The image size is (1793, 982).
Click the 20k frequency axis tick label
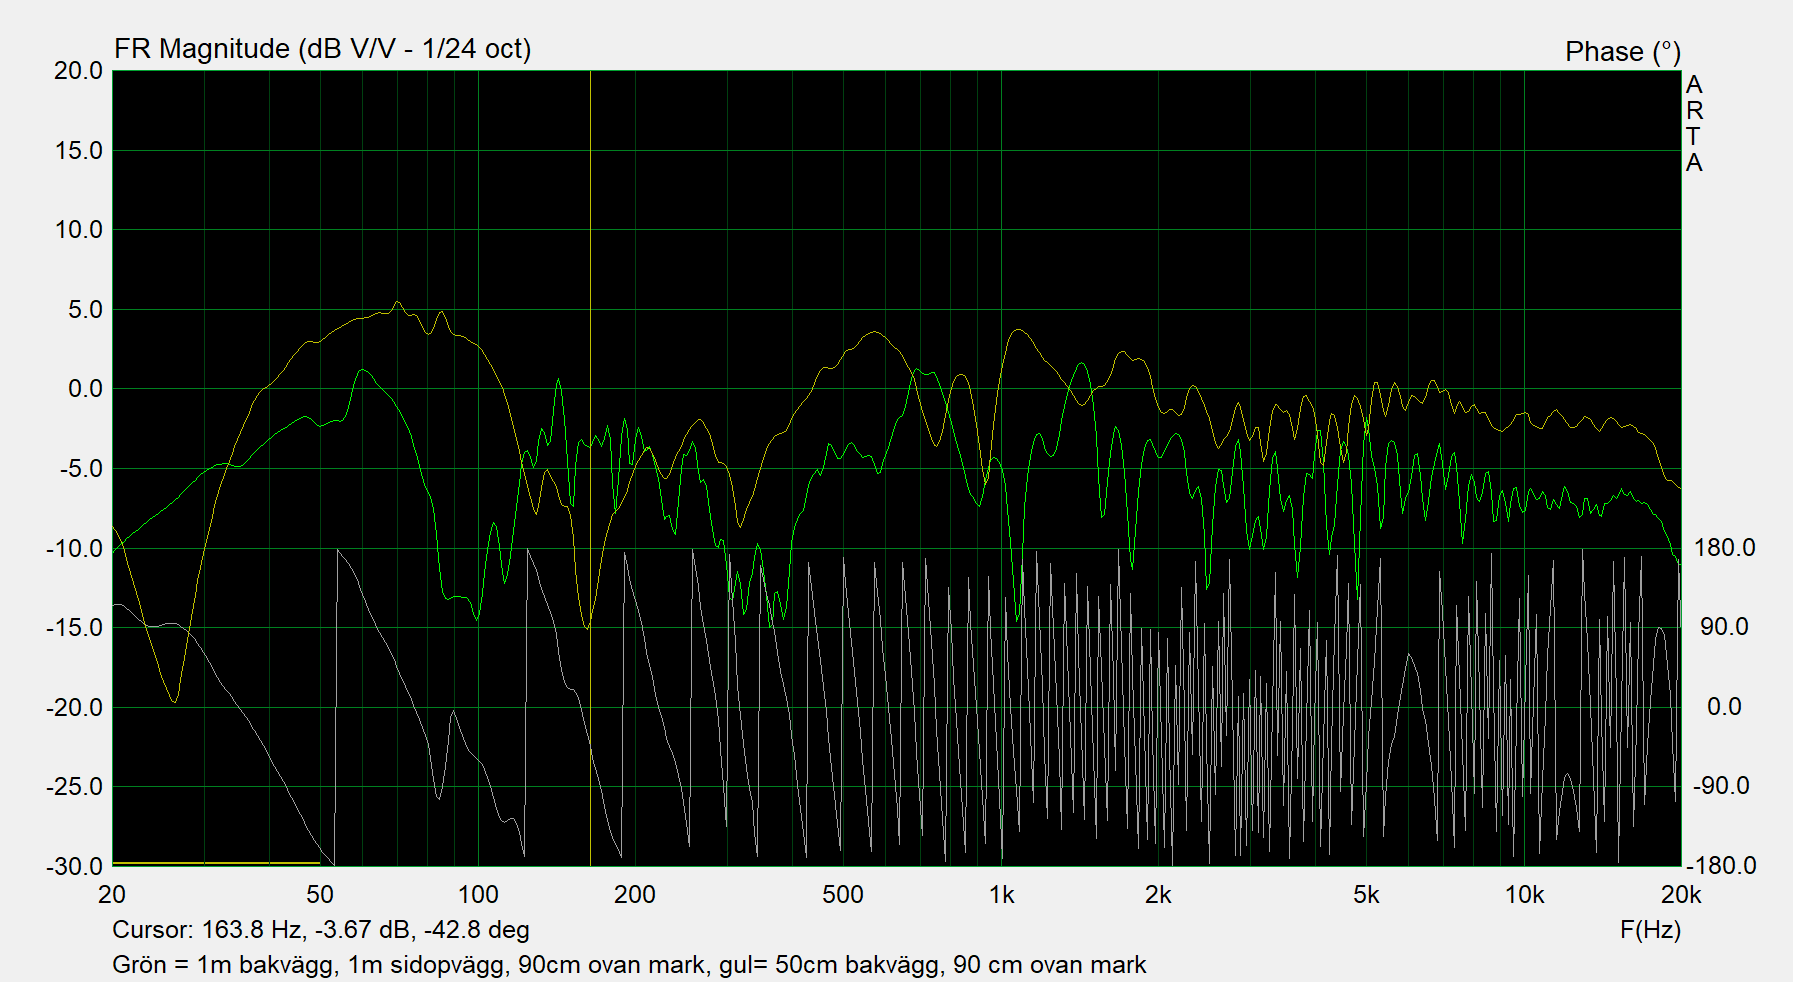point(1680,895)
